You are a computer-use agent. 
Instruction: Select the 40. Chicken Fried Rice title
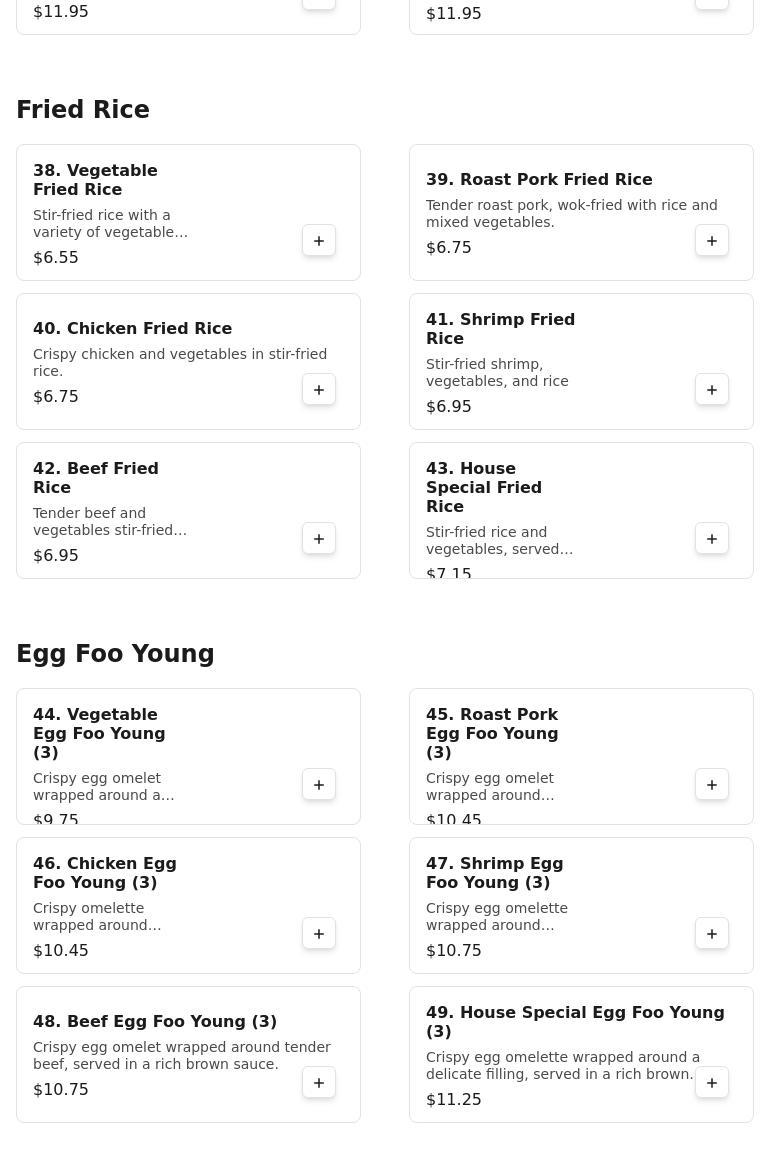tap(132, 329)
